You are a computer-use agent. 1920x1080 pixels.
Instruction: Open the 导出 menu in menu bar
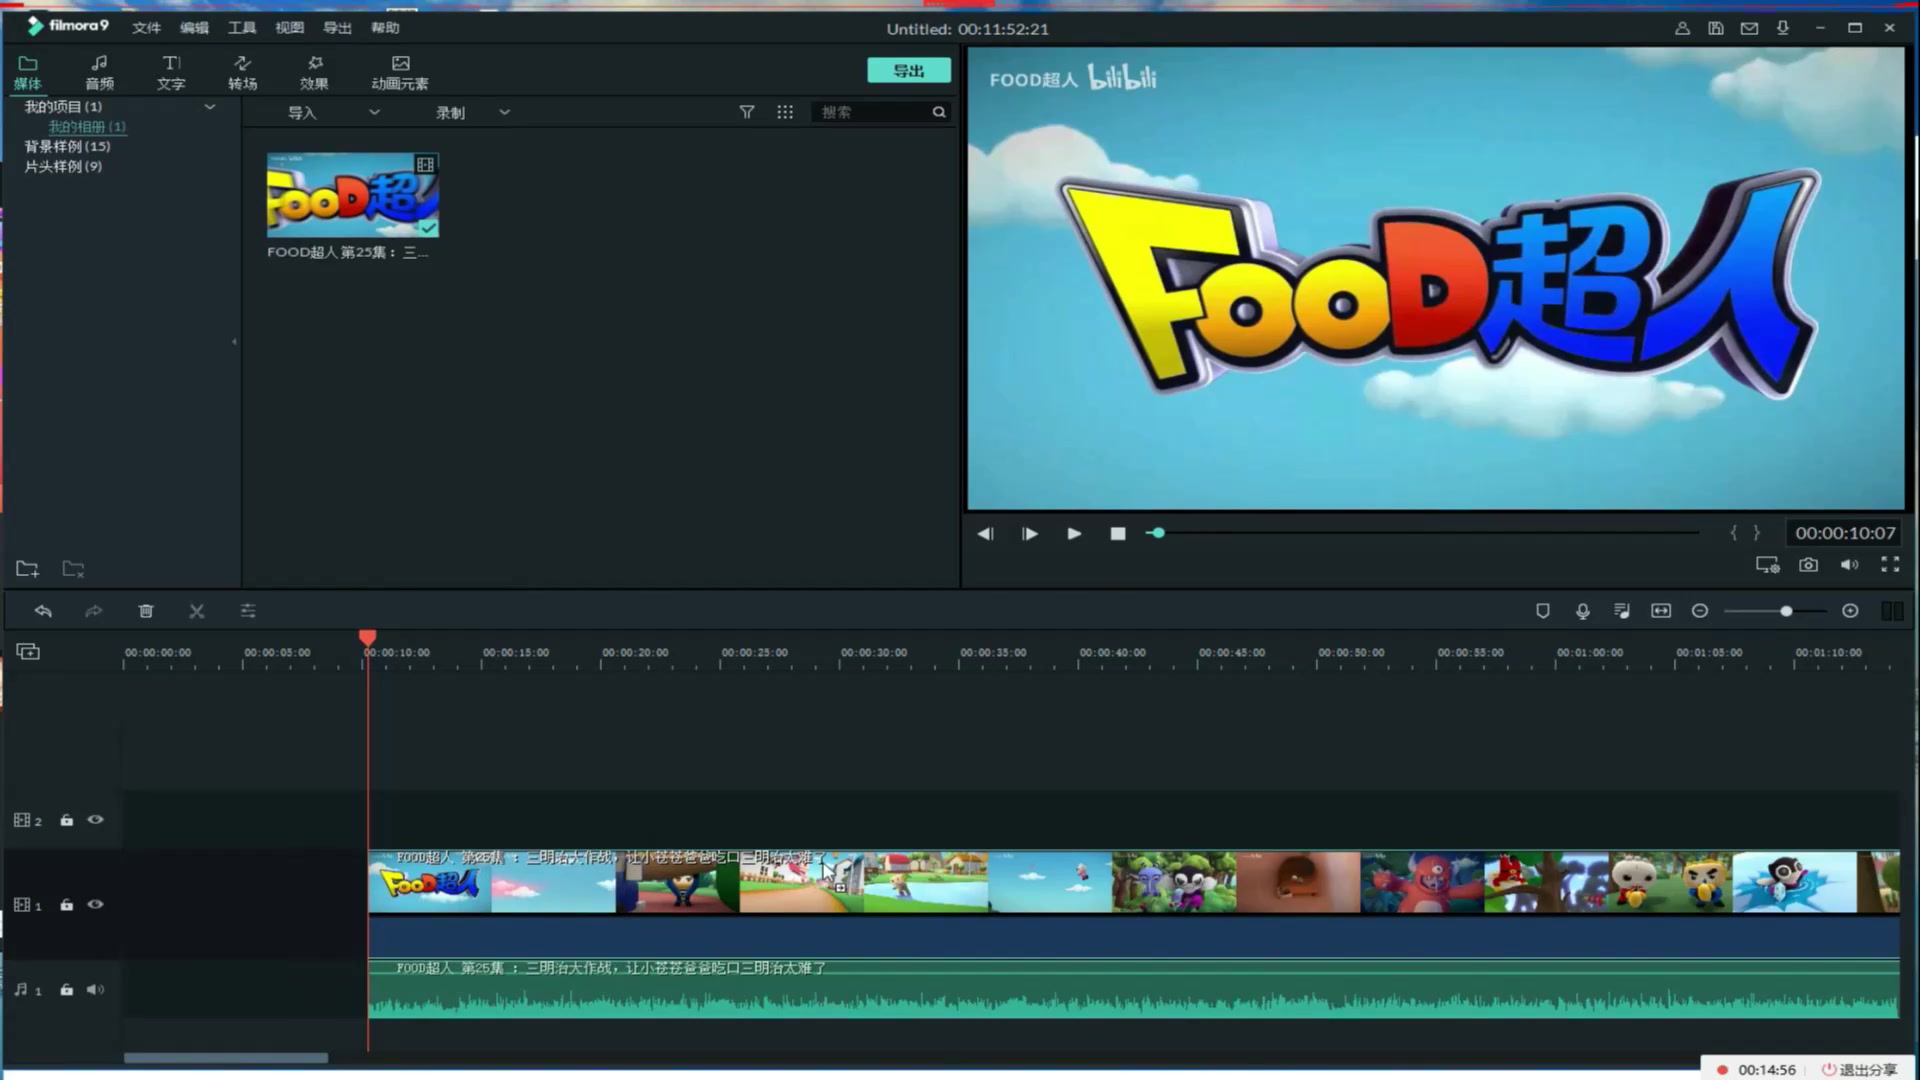pos(337,28)
